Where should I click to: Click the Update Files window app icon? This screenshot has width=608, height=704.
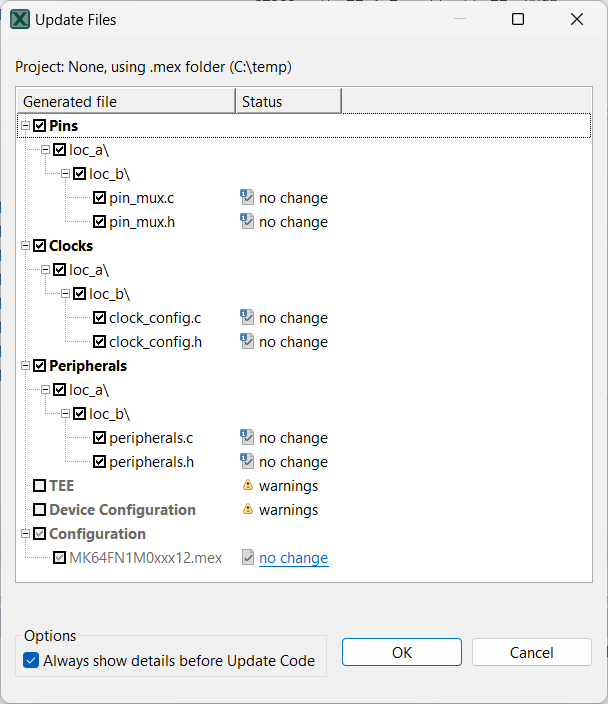click(x=20, y=19)
